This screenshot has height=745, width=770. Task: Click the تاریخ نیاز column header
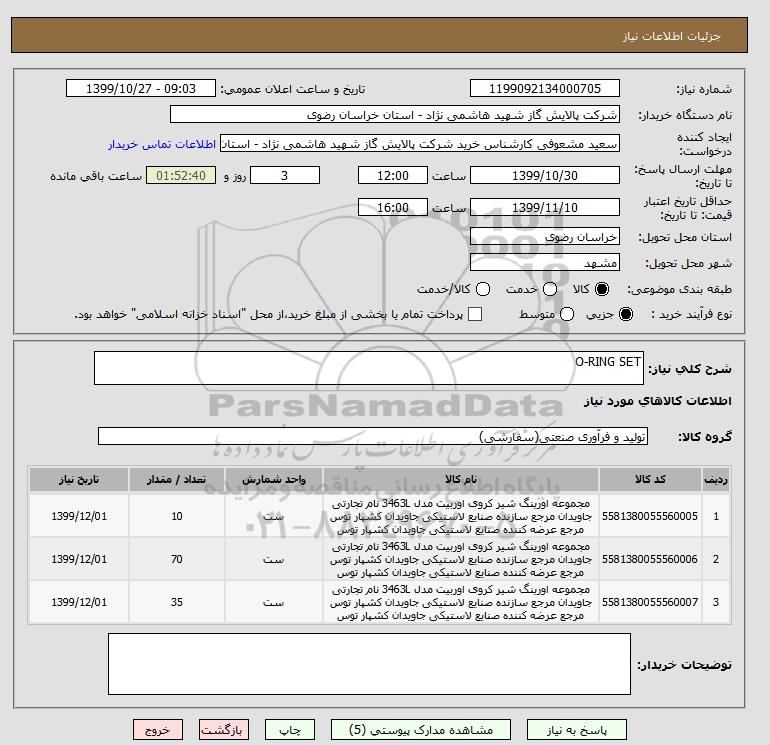(79, 479)
